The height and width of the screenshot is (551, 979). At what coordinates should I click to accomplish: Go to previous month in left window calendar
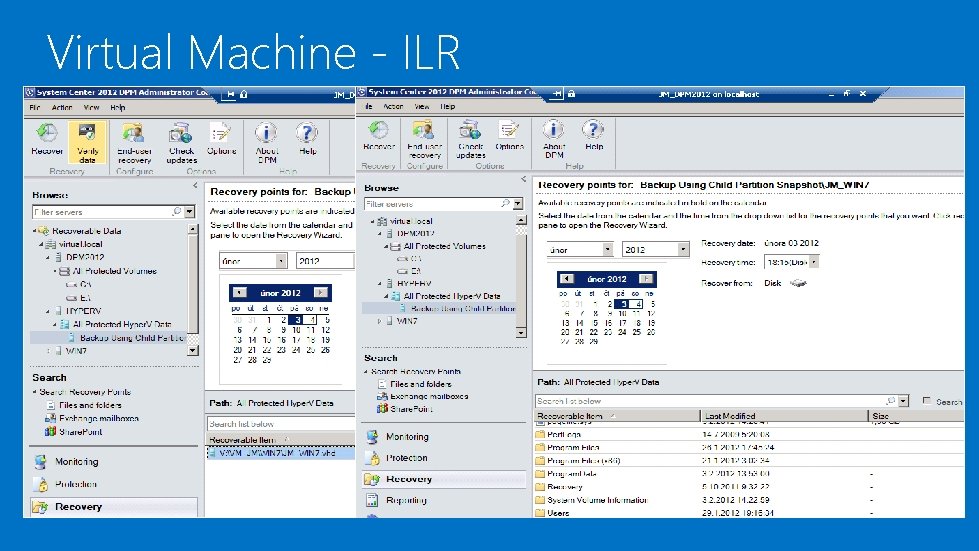click(240, 292)
